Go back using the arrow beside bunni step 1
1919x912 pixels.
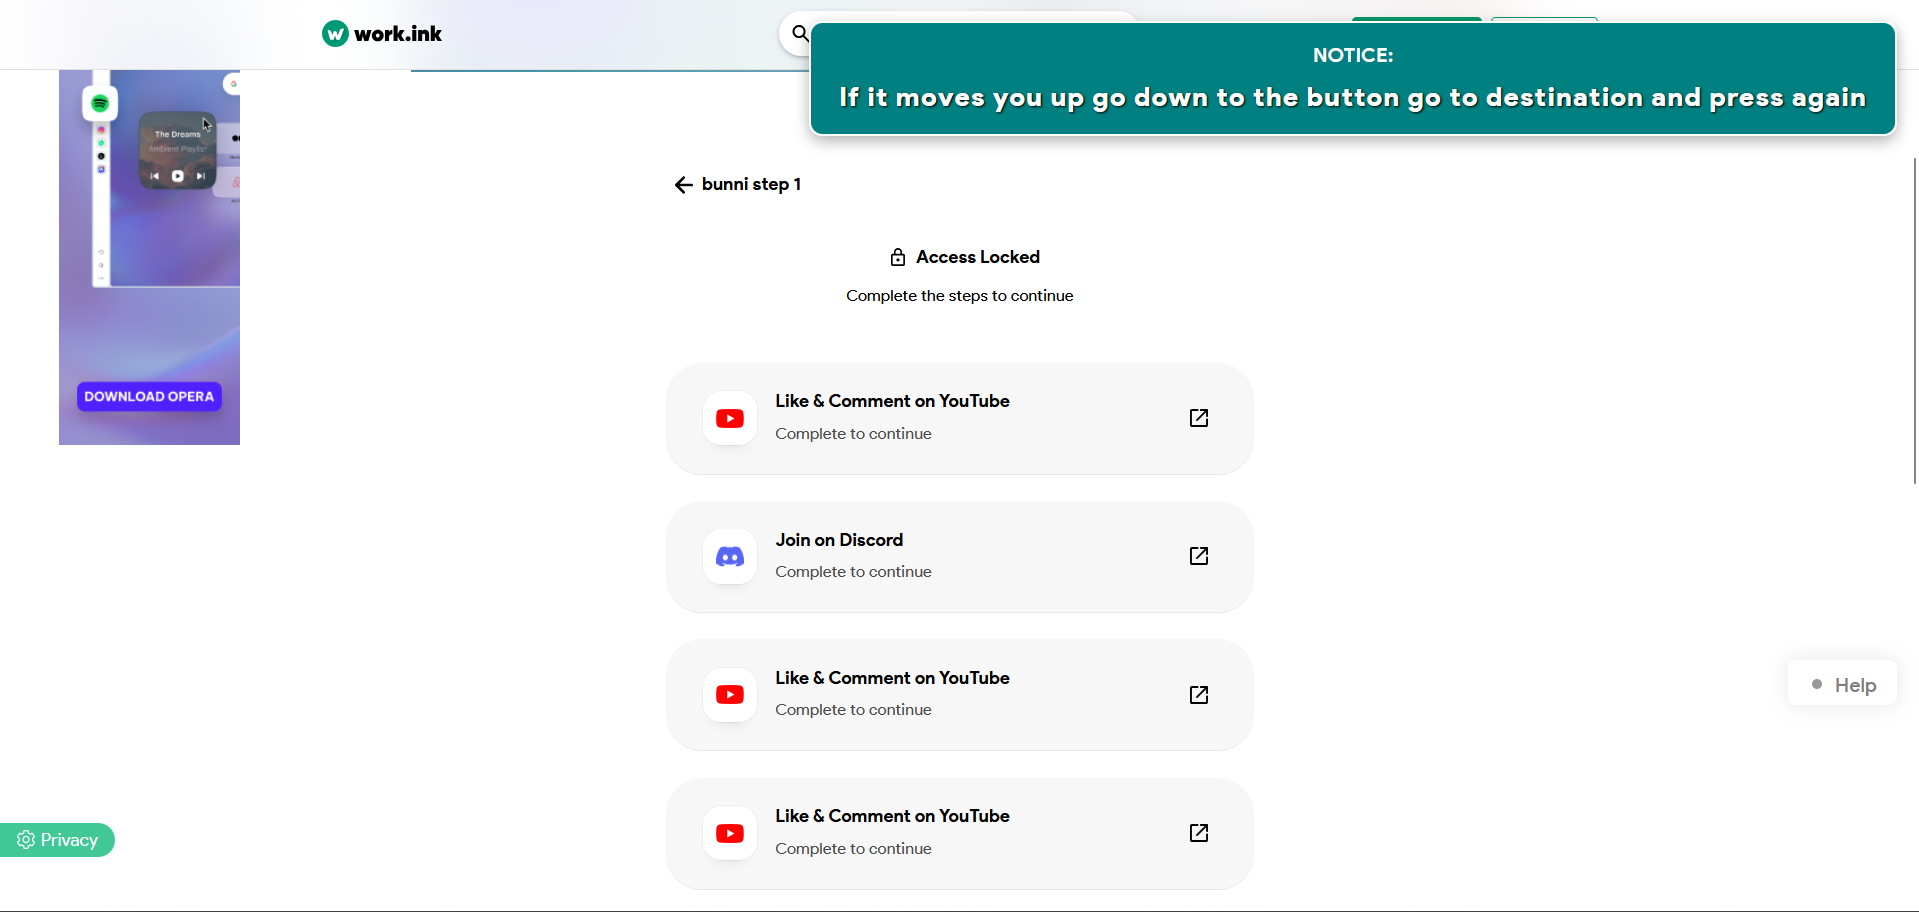[683, 185]
